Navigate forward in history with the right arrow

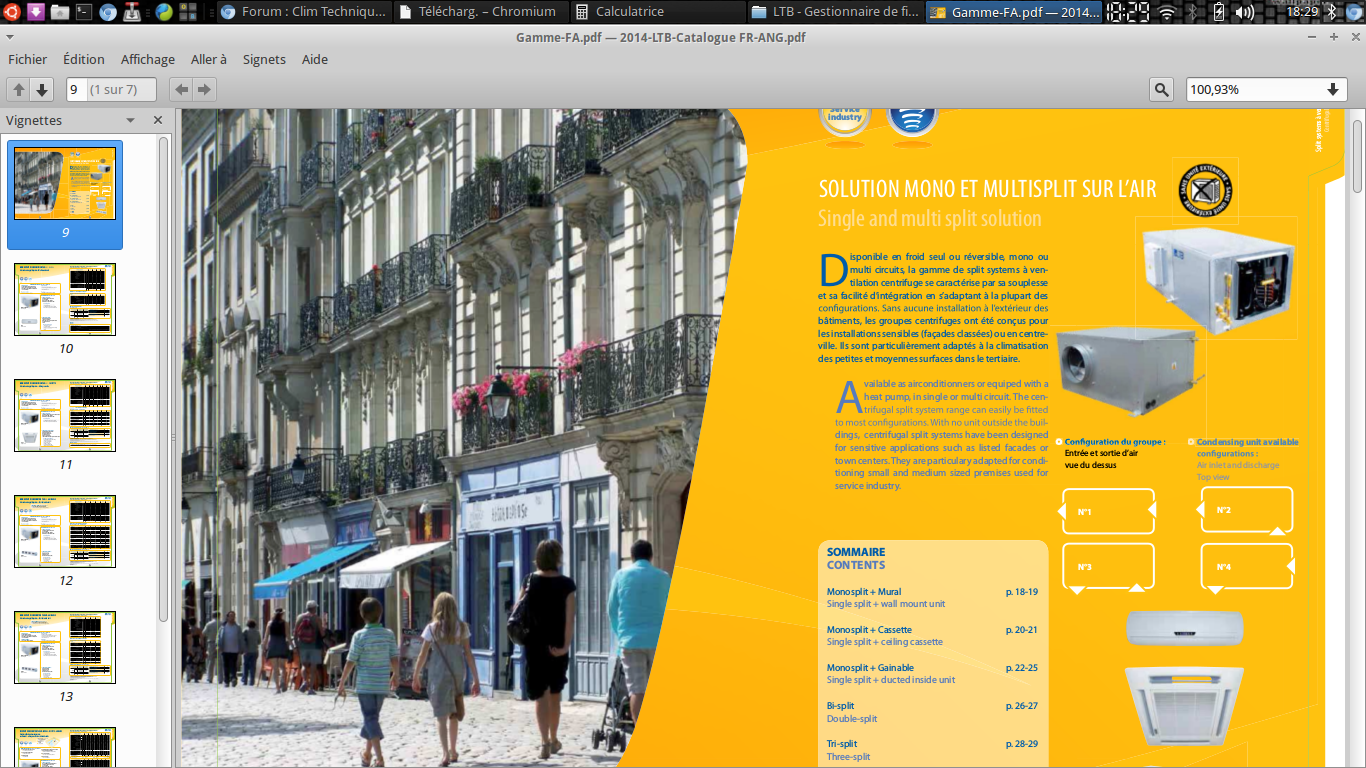coord(204,90)
